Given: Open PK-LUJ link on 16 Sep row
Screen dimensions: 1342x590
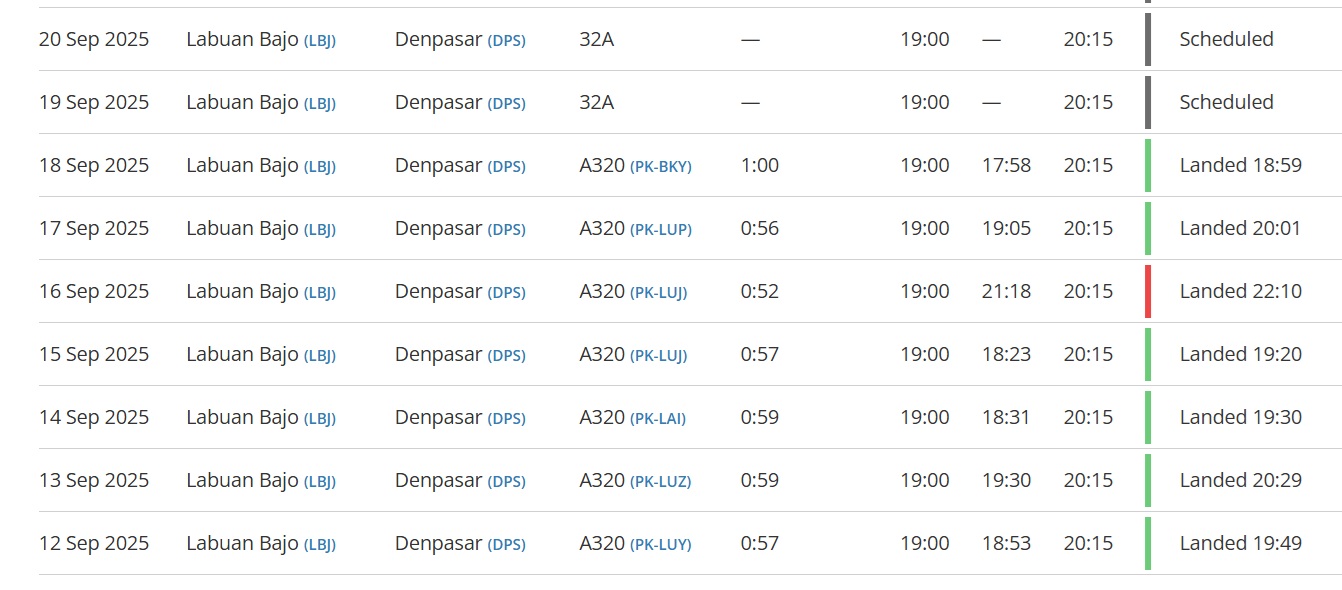Looking at the screenshot, I should (658, 293).
